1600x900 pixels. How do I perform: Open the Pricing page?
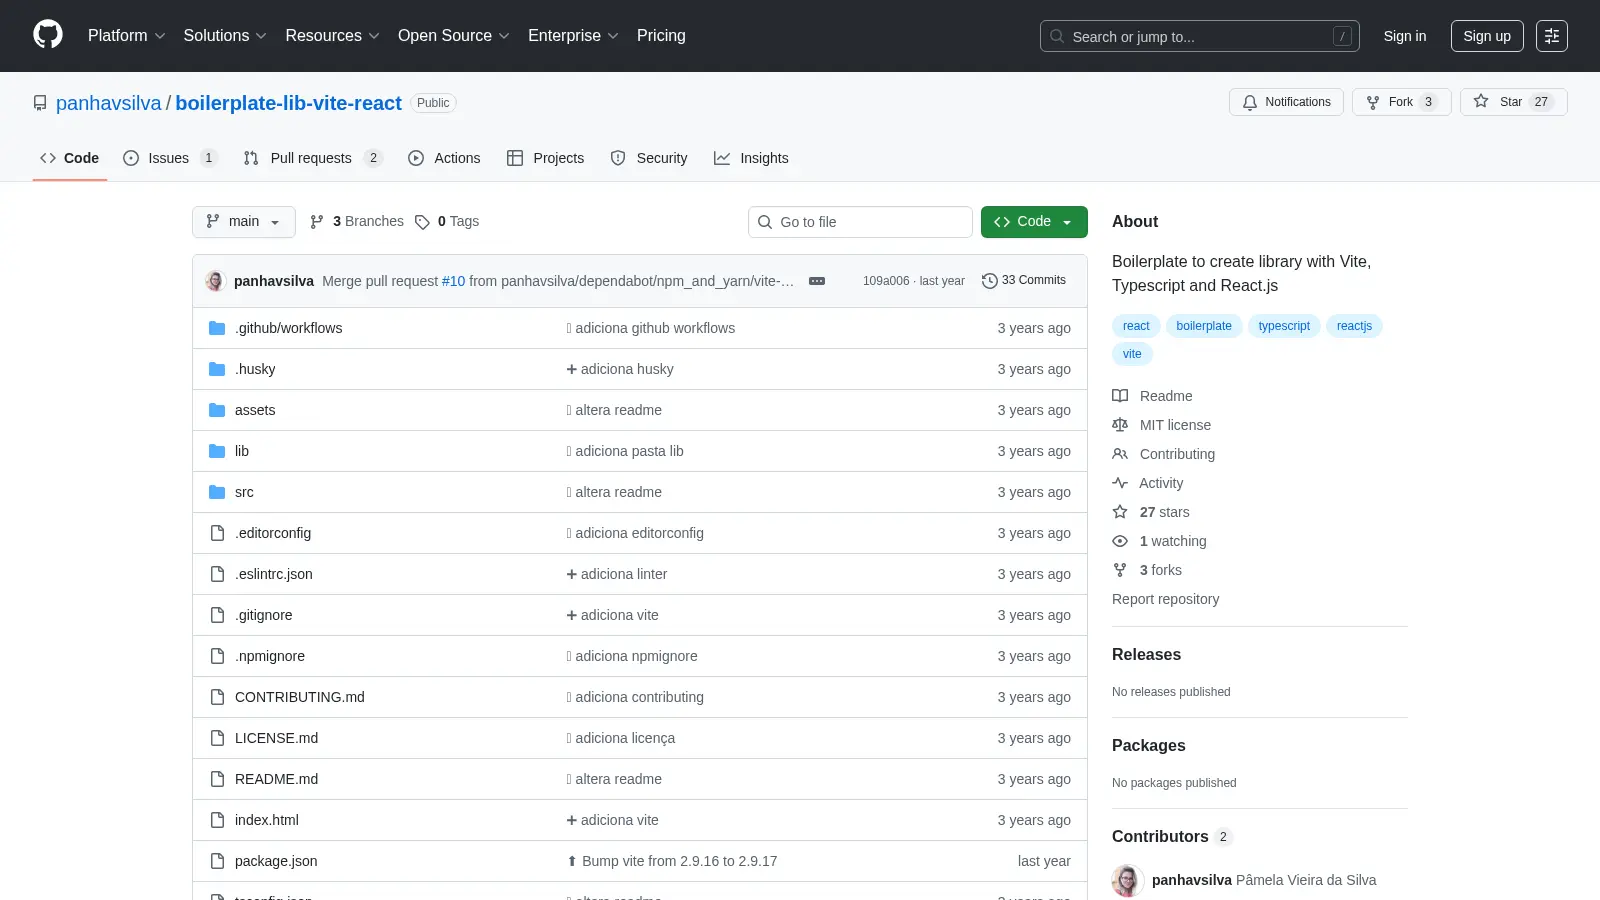[x=661, y=36]
